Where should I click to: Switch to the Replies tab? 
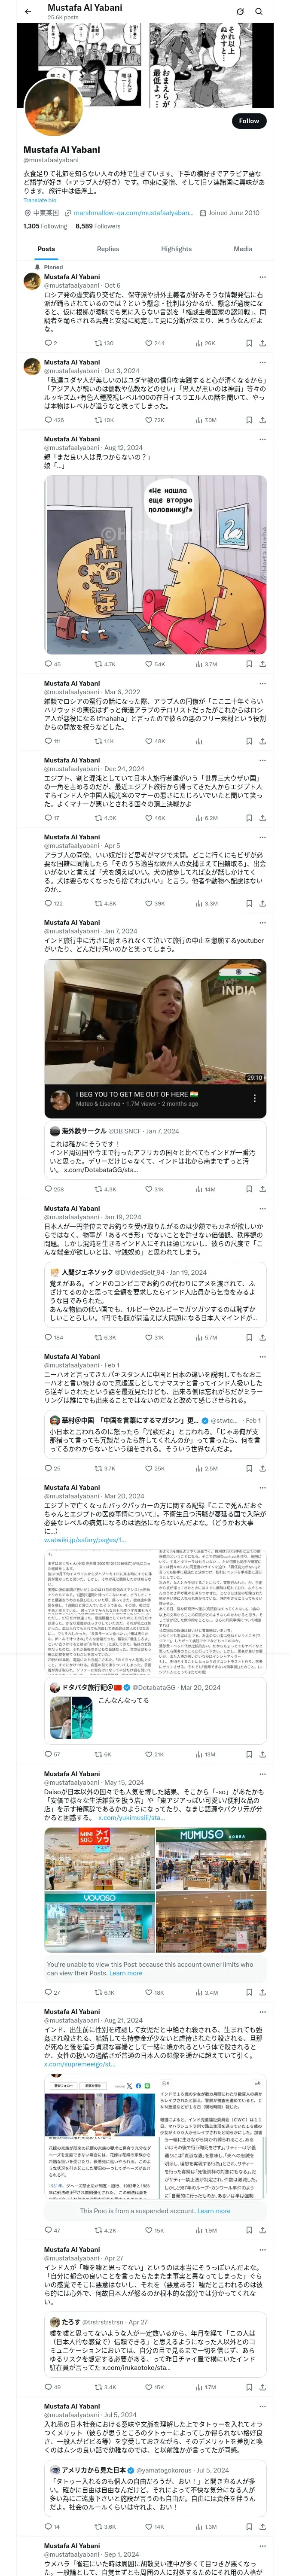(108, 249)
